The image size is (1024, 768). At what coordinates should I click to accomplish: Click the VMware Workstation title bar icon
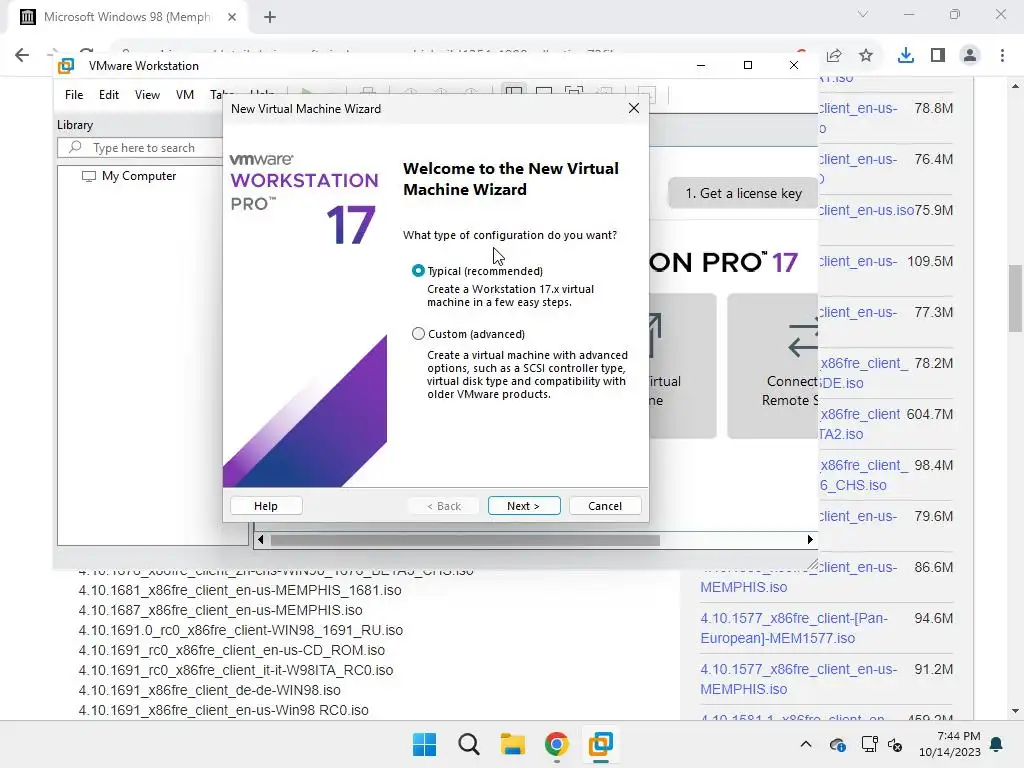point(66,66)
